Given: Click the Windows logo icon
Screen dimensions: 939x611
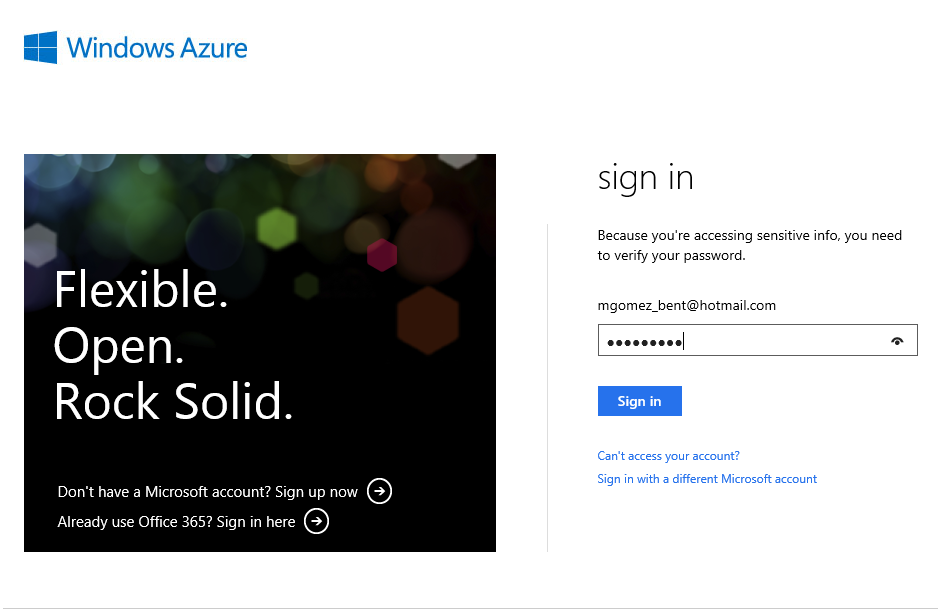Looking at the screenshot, I should pos(41,47).
